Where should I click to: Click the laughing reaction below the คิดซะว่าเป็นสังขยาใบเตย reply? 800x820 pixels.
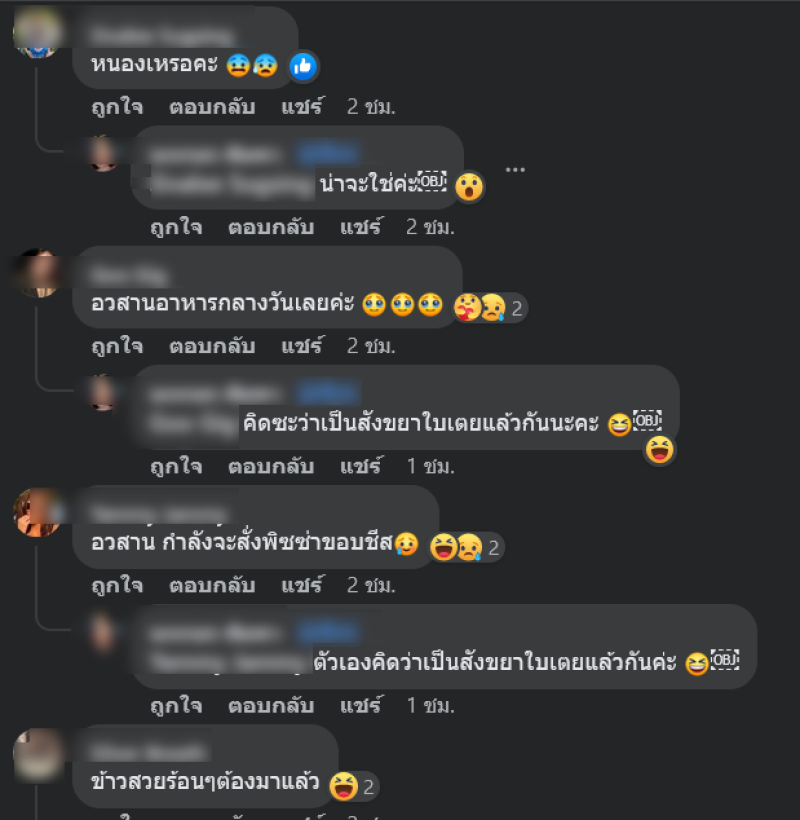(659, 450)
